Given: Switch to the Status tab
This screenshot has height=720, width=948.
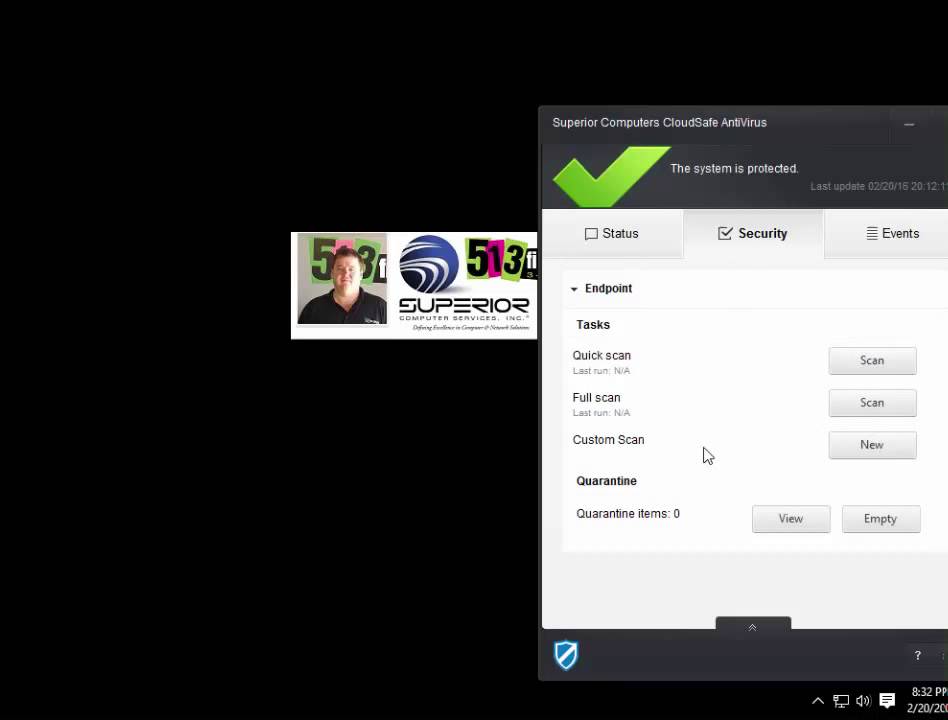Looking at the screenshot, I should pos(612,234).
